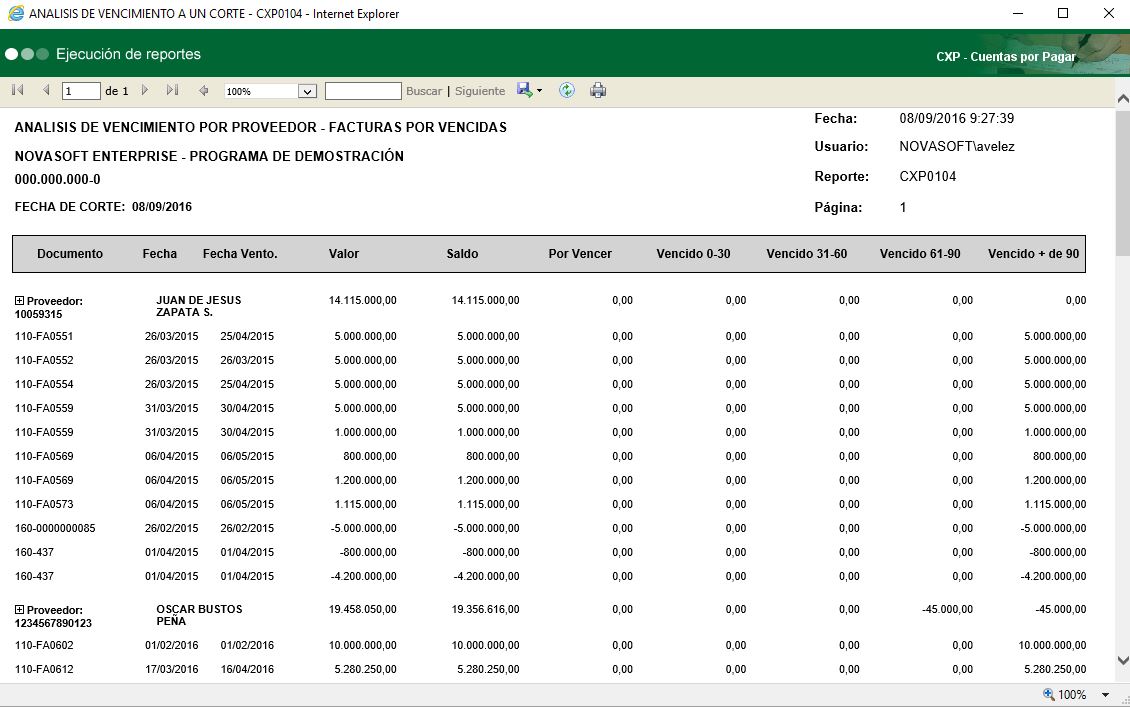
Task: Open browser zoom level menu in status bar
Action: click(x=1105, y=695)
